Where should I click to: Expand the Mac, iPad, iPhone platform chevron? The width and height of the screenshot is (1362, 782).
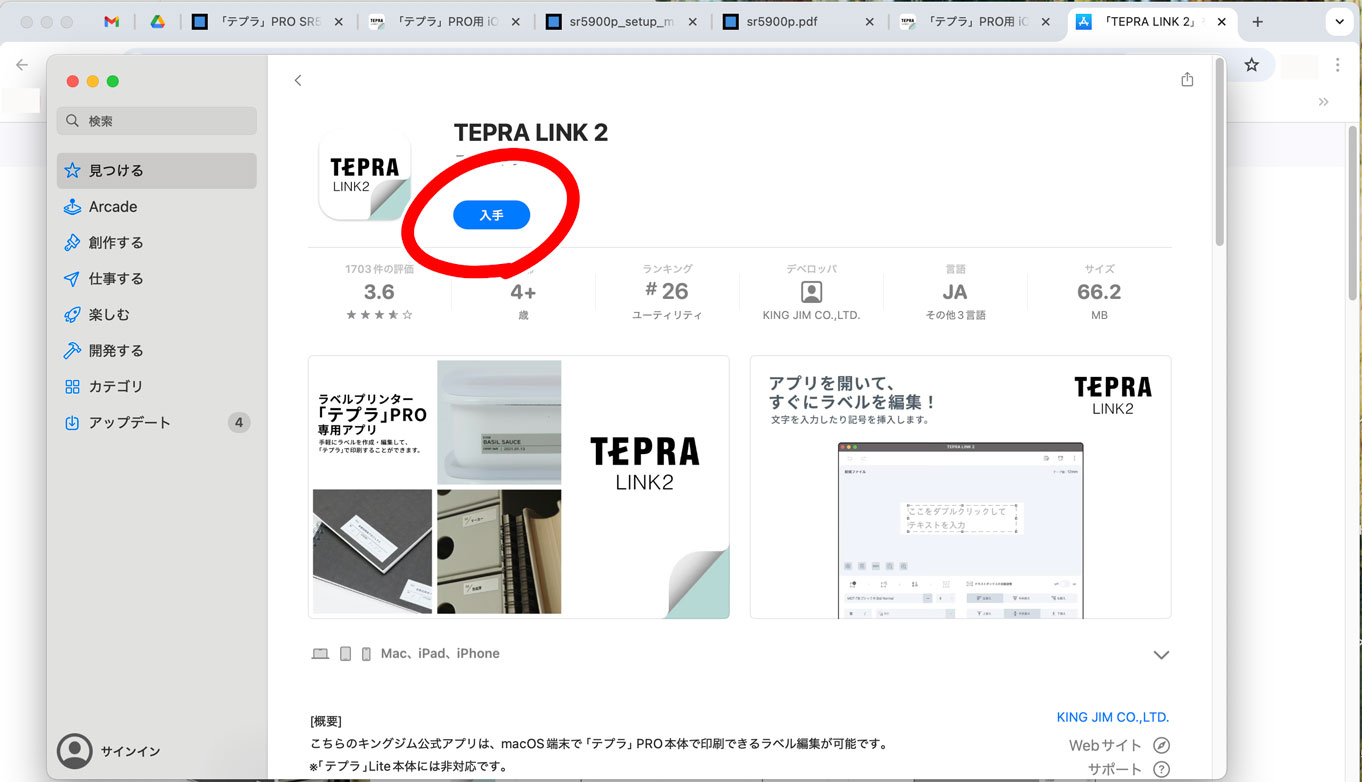1161,655
